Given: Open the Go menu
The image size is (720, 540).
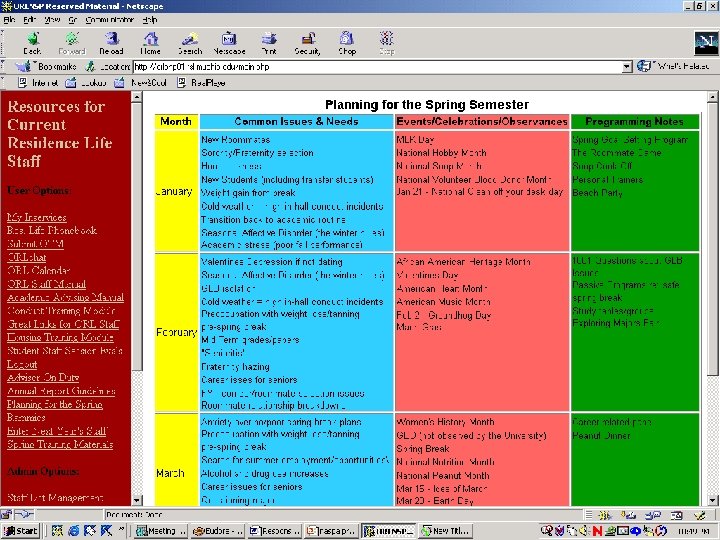Looking at the screenshot, I should click(73, 20).
